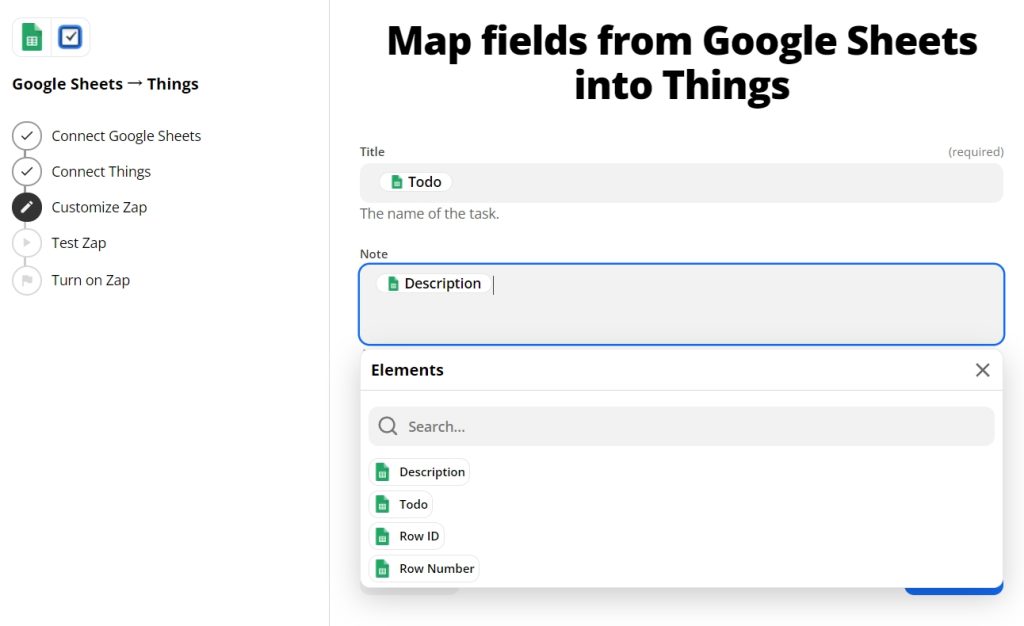Viewport: 1024px width, 626px height.
Task: Insert the Row Number element
Action: (424, 569)
